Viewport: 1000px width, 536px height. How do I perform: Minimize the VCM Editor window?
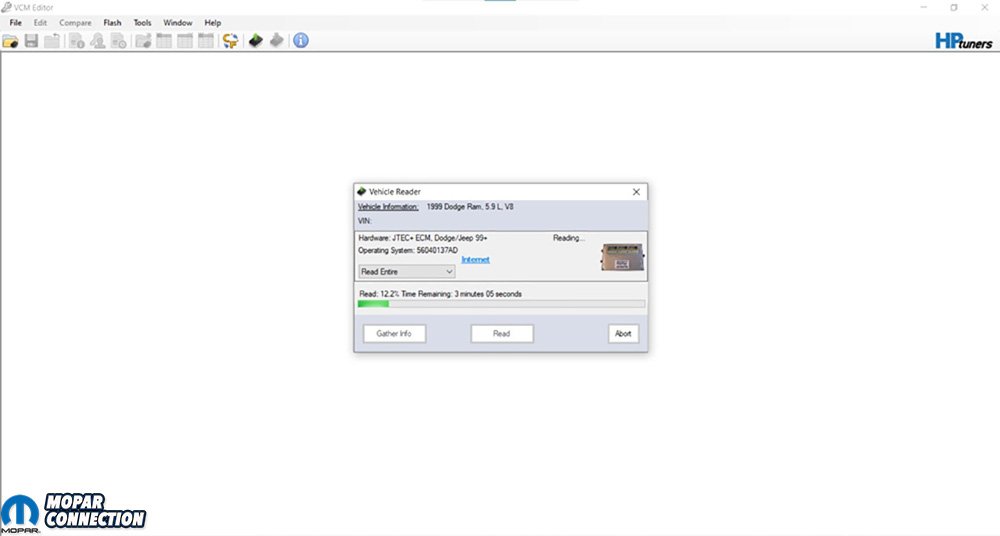pyautogui.click(x=923, y=7)
